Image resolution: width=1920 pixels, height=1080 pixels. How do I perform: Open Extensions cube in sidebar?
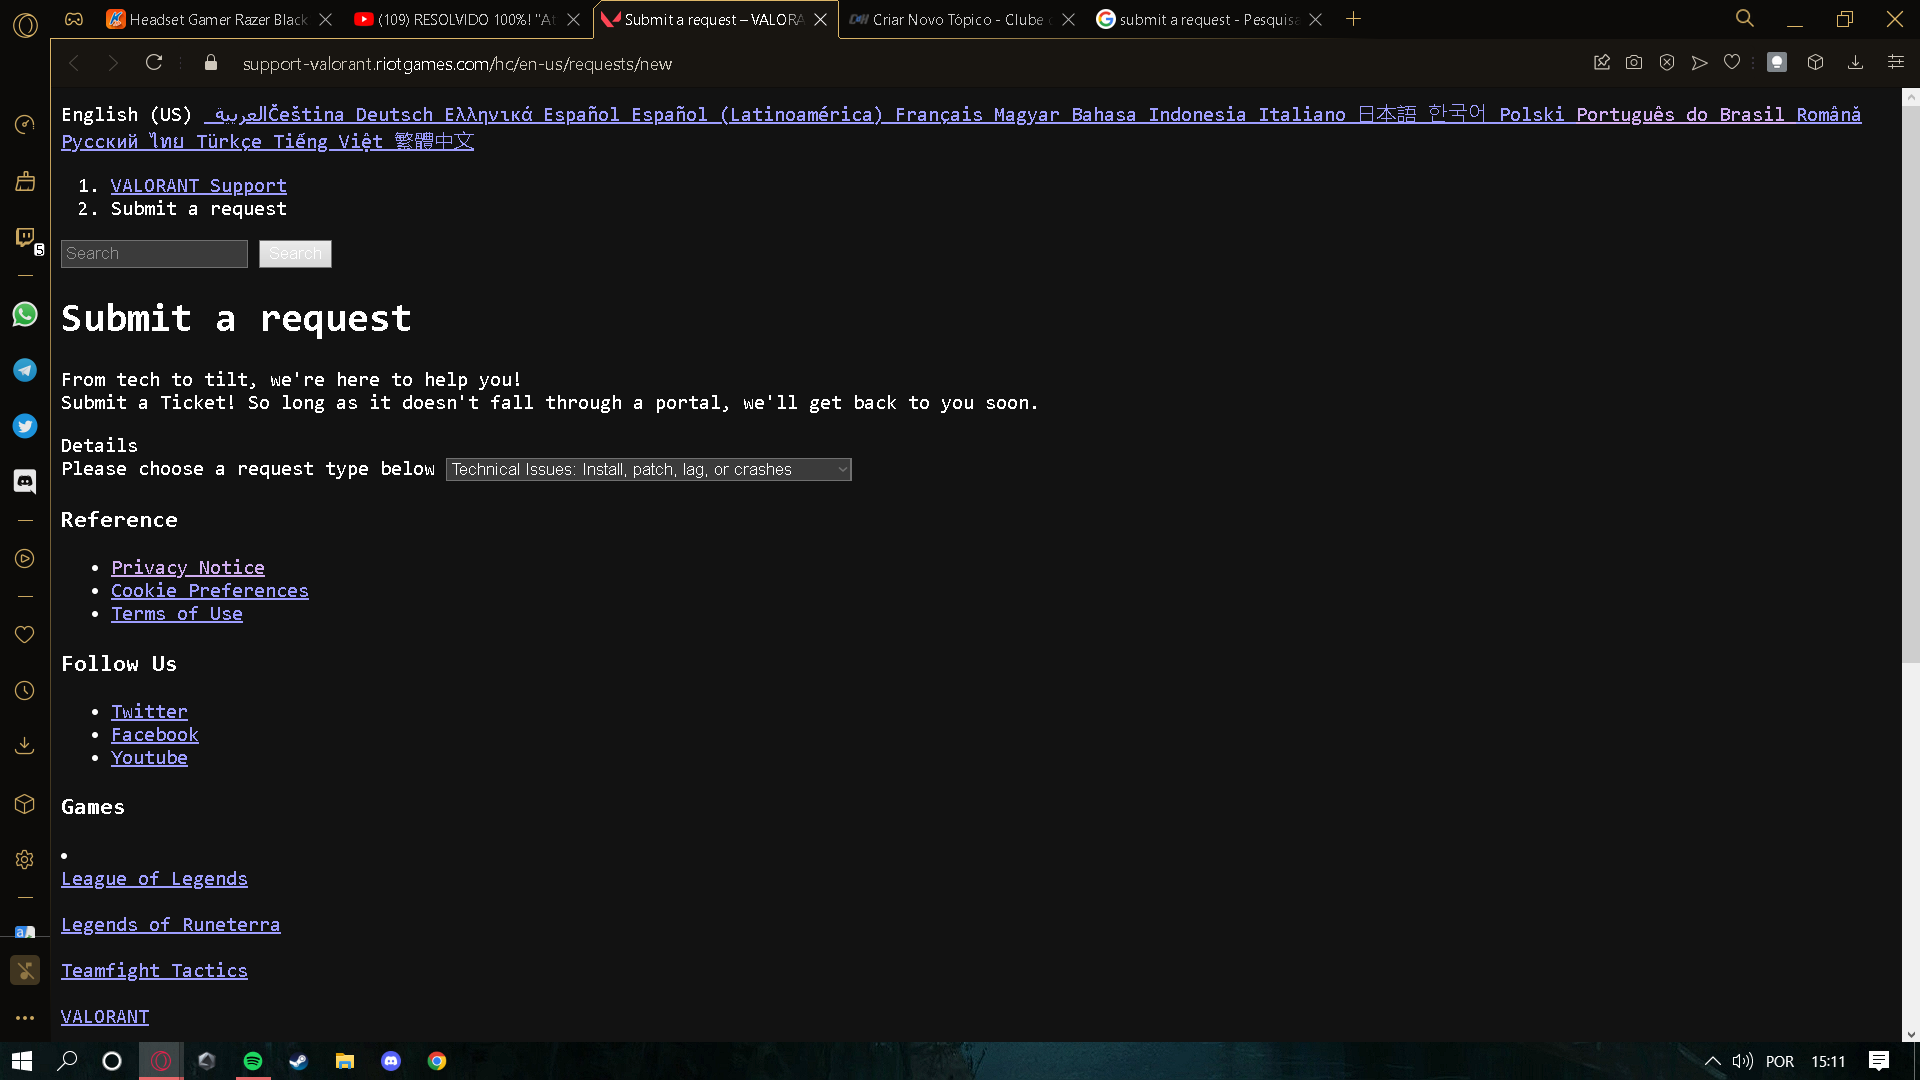(x=25, y=804)
